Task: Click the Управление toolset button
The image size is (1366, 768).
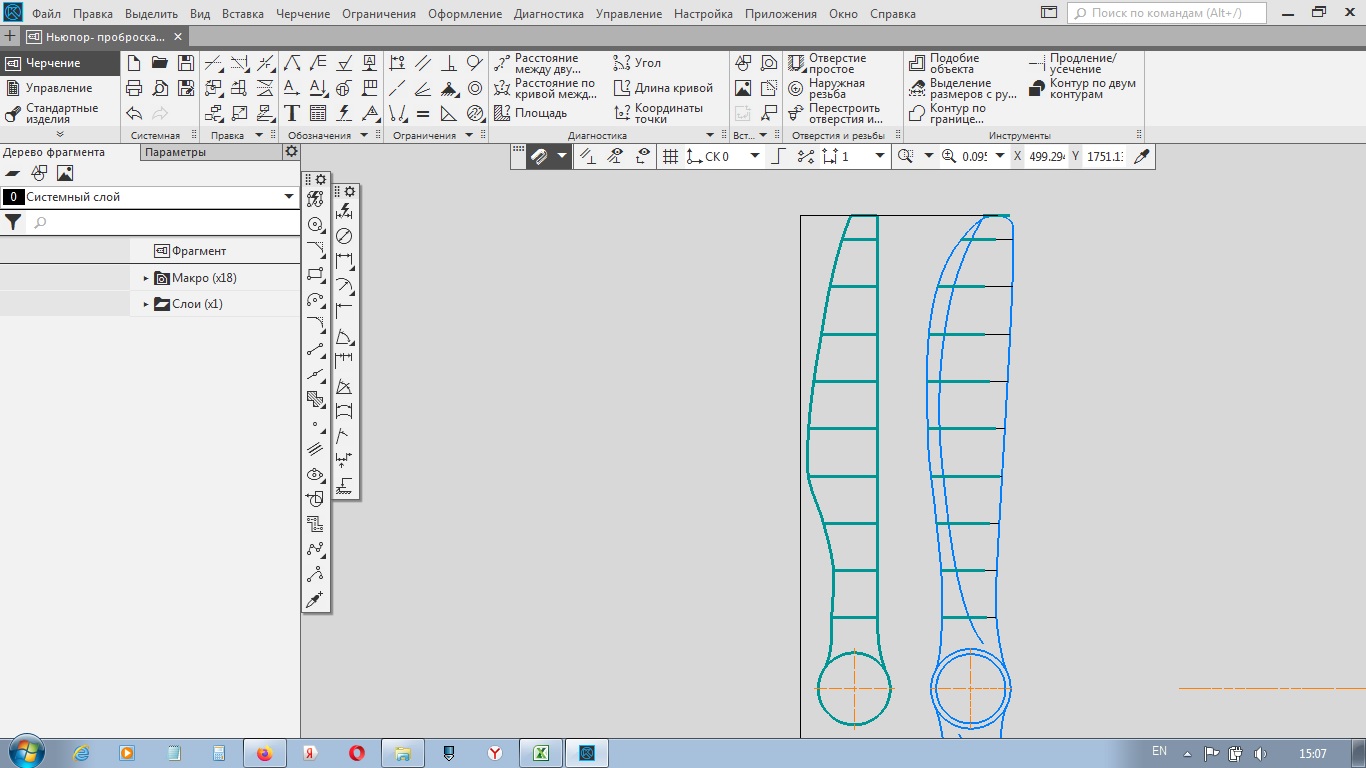Action: coord(58,88)
